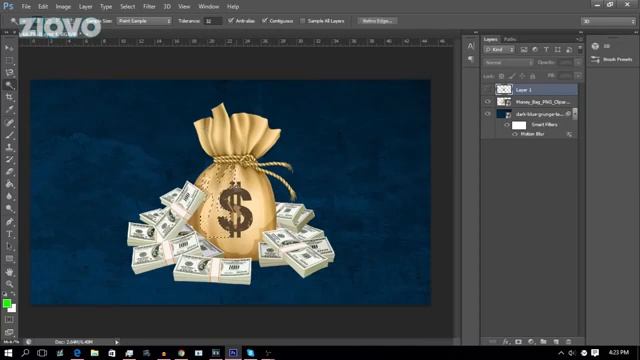This screenshot has width=640, height=360.
Task: Select the Path Selection tool
Action: click(x=9, y=247)
